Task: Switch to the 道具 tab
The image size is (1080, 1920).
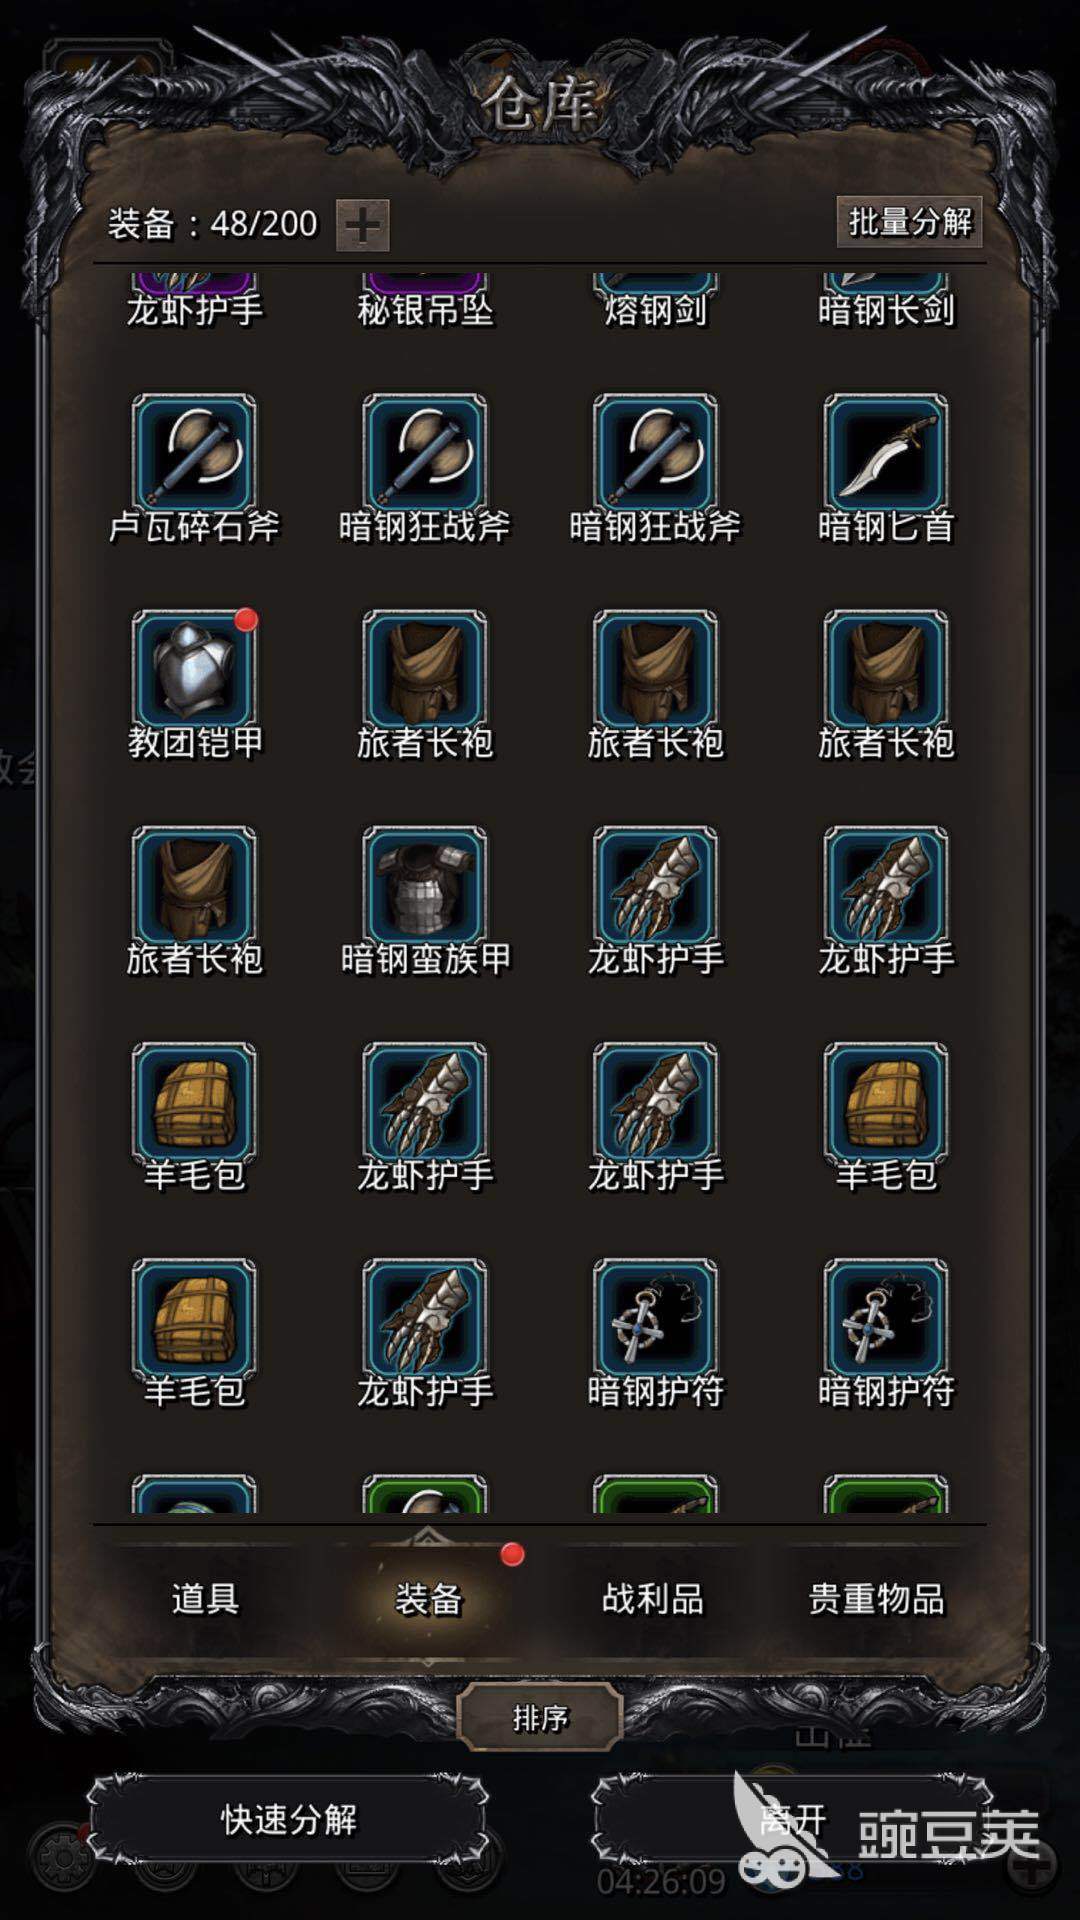Action: click(205, 1598)
